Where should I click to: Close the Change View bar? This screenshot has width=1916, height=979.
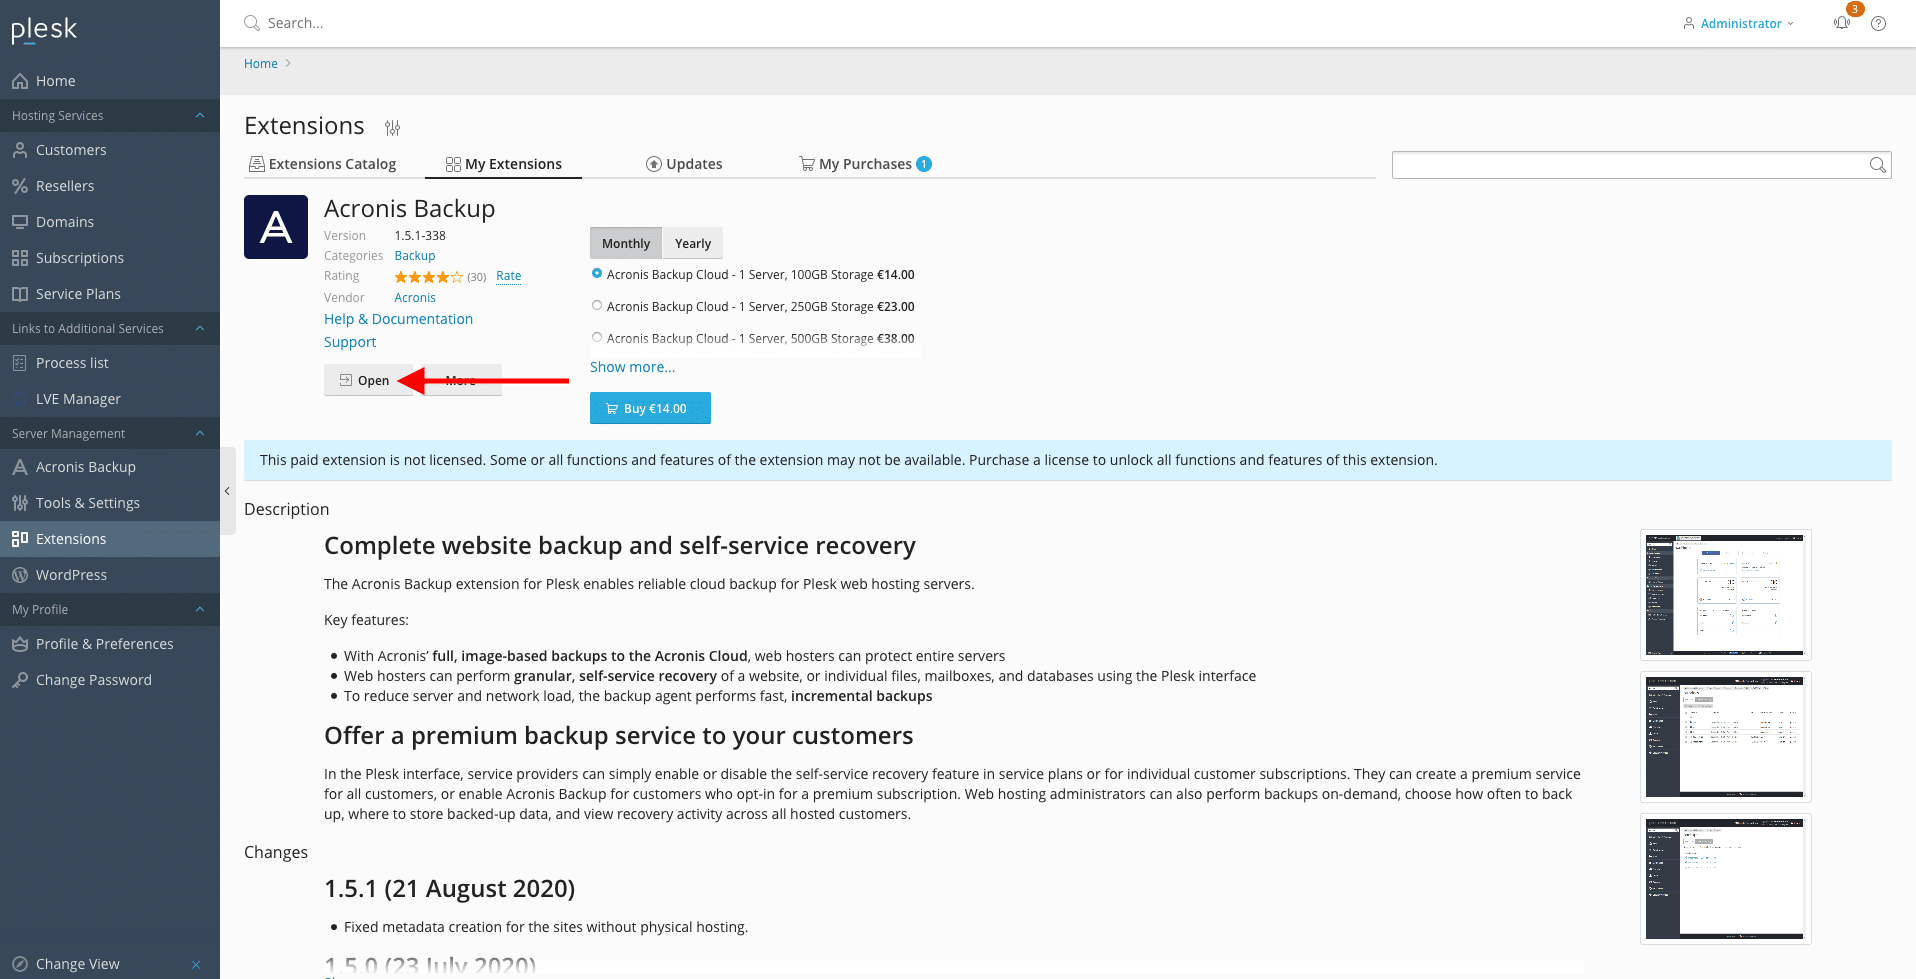(196, 965)
